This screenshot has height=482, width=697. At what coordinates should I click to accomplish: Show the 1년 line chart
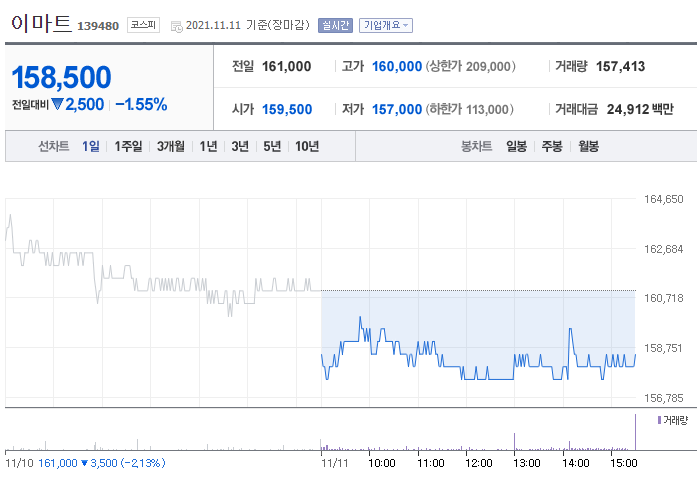point(208,146)
